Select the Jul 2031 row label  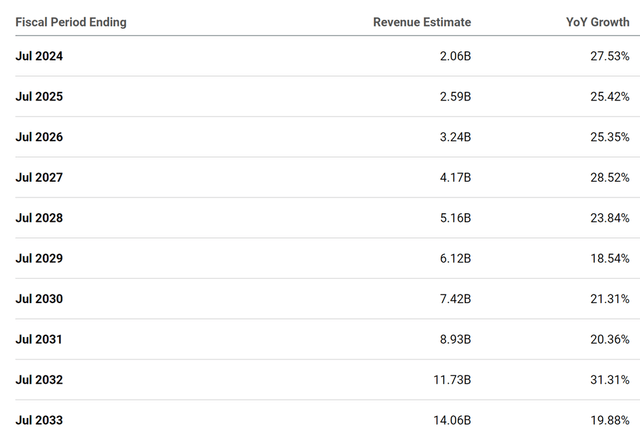coord(39,339)
